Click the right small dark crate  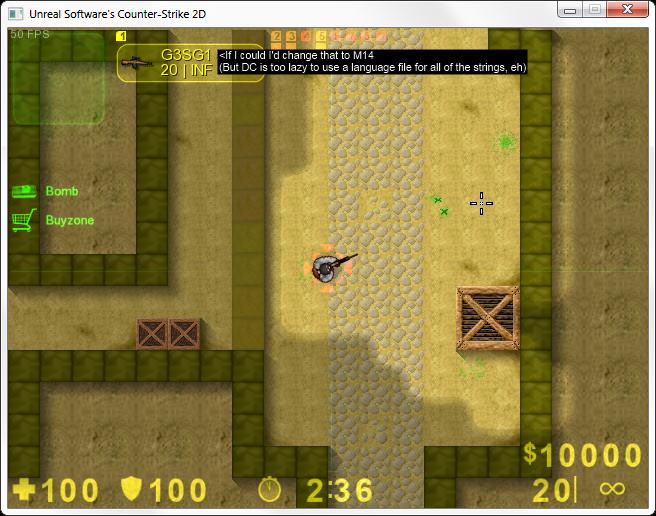(184, 334)
